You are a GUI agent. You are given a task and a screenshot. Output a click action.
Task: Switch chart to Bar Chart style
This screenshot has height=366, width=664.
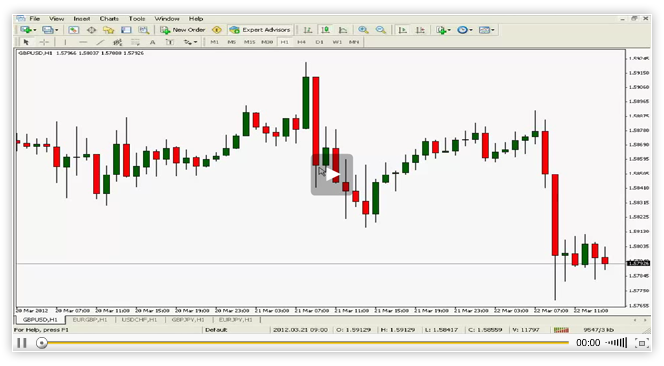(x=308, y=30)
